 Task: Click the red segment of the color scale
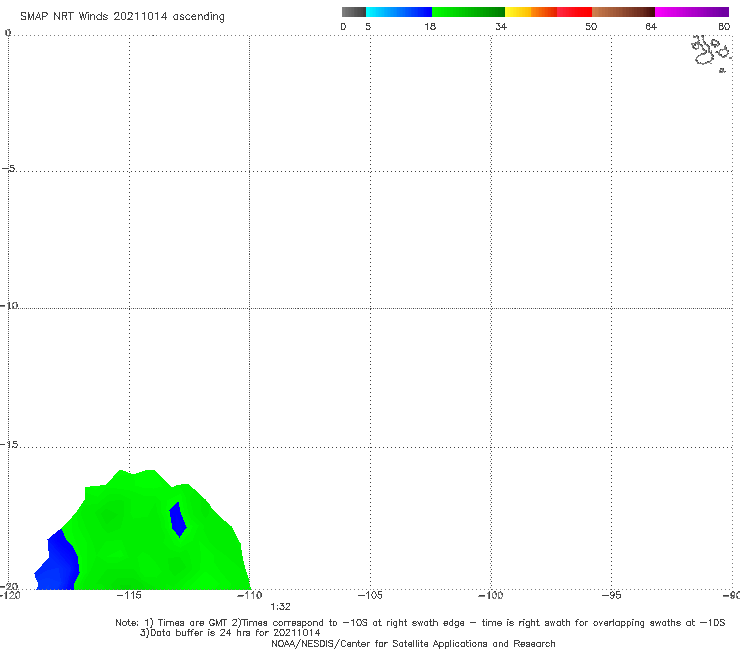click(574, 12)
